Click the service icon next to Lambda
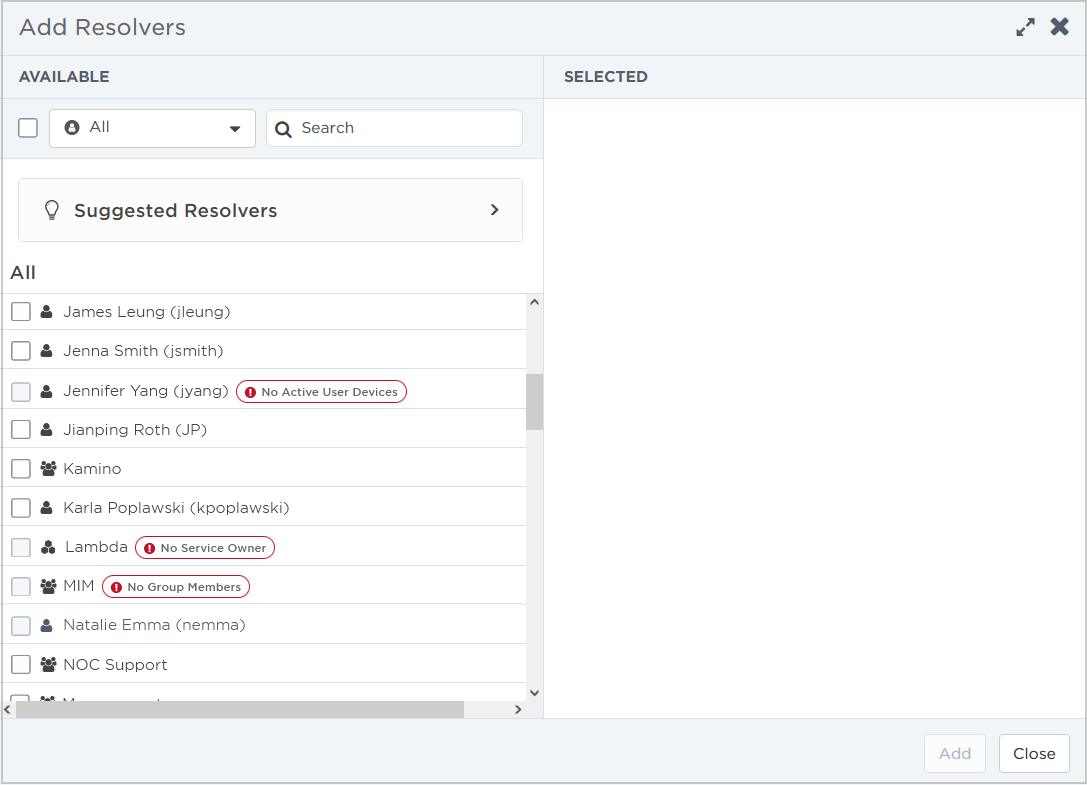 [x=47, y=548]
